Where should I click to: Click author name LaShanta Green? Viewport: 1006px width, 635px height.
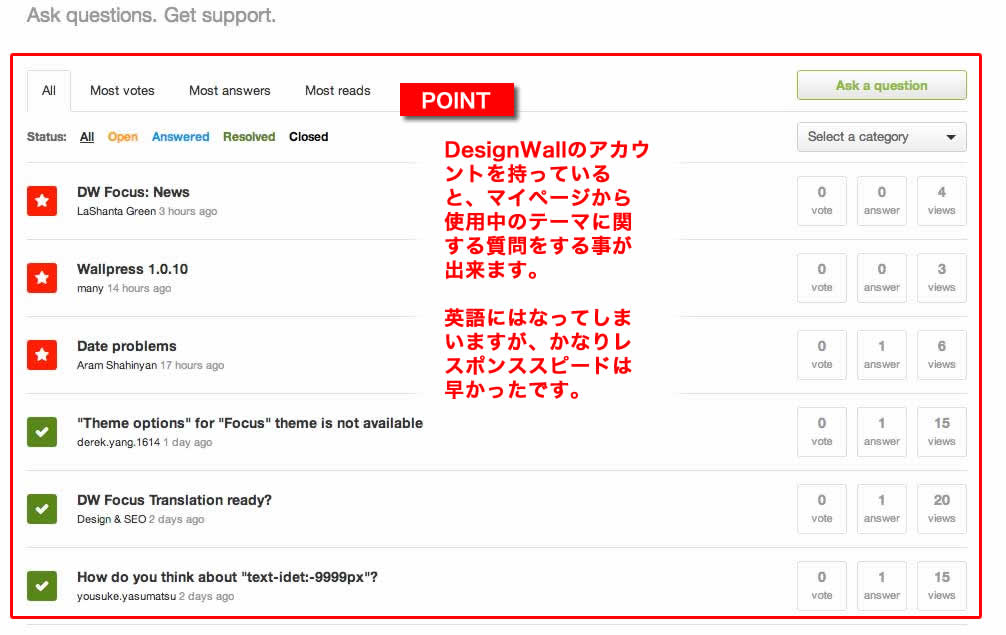click(116, 212)
